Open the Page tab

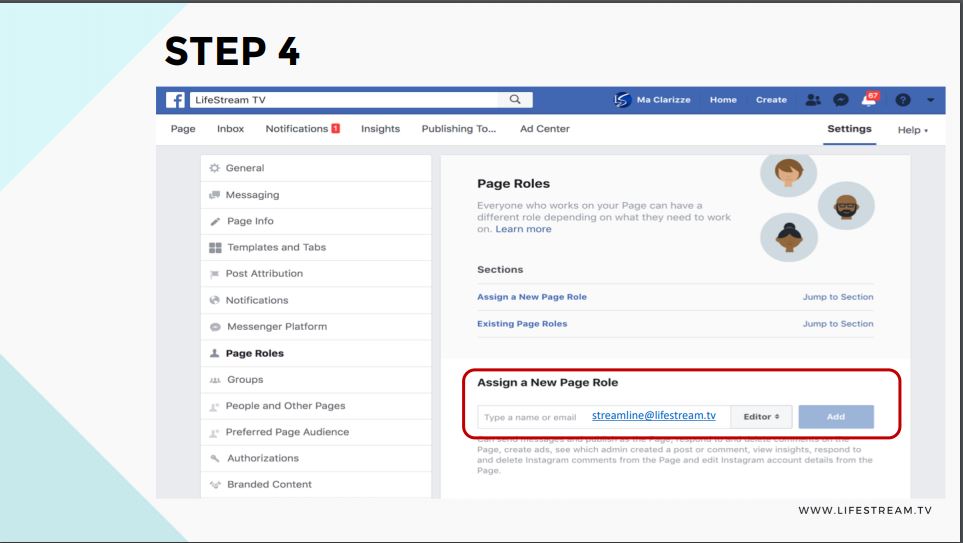pos(183,129)
